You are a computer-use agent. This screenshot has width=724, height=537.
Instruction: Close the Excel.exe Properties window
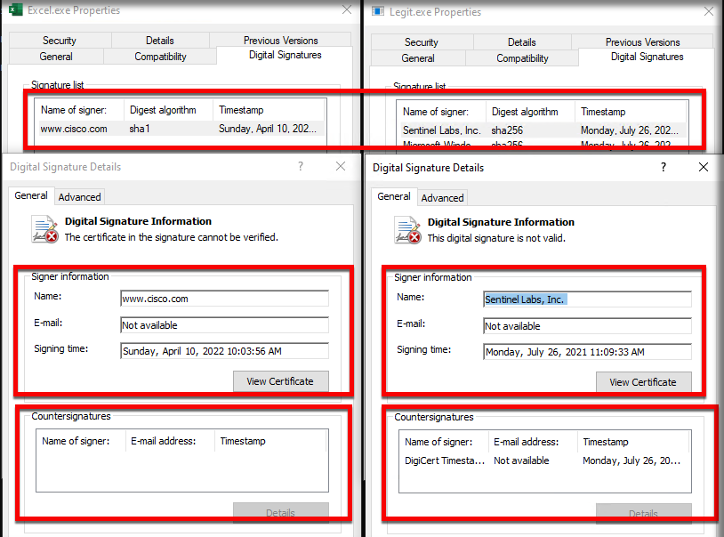[x=347, y=9]
